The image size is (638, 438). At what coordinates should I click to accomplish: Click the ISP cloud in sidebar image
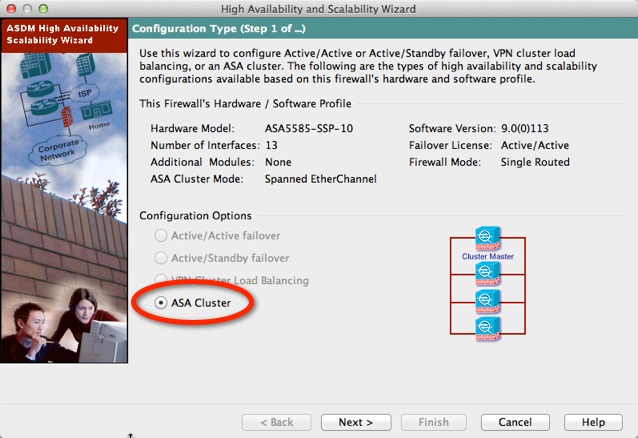click(x=84, y=94)
